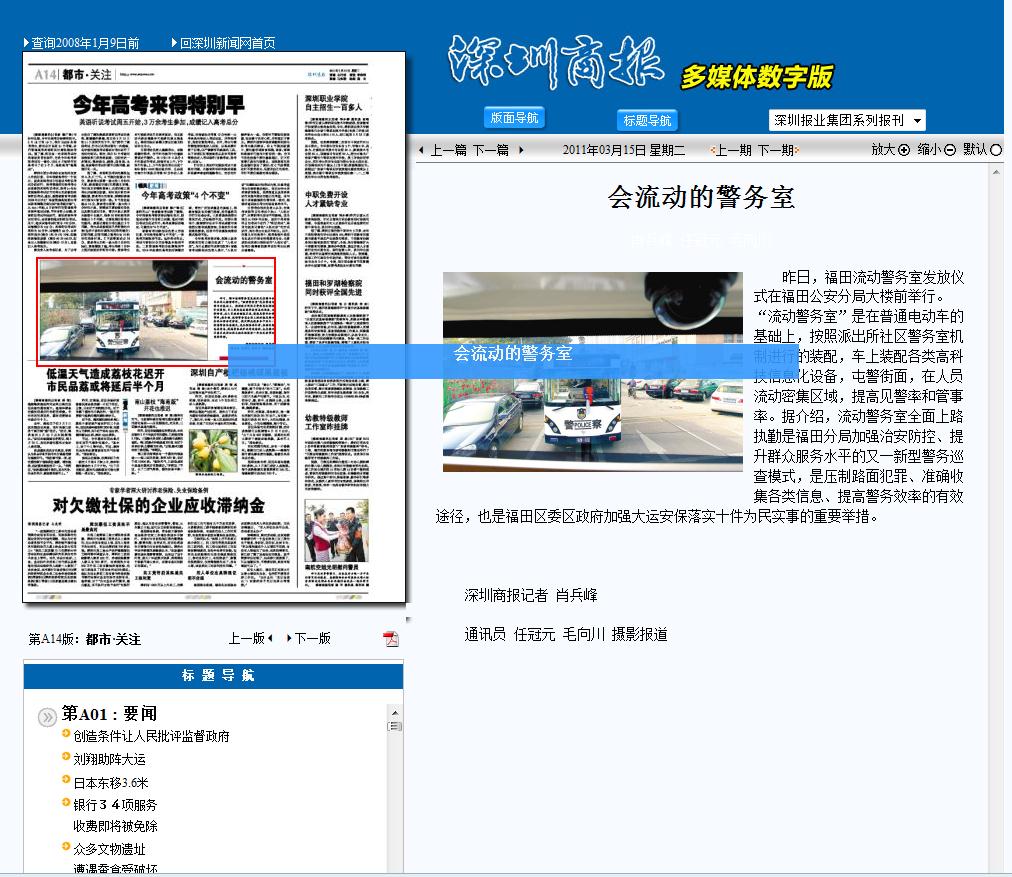Screen dimensions: 1012x877
Task: Open headline 刘翔助阵大运
Action: pos(109,759)
